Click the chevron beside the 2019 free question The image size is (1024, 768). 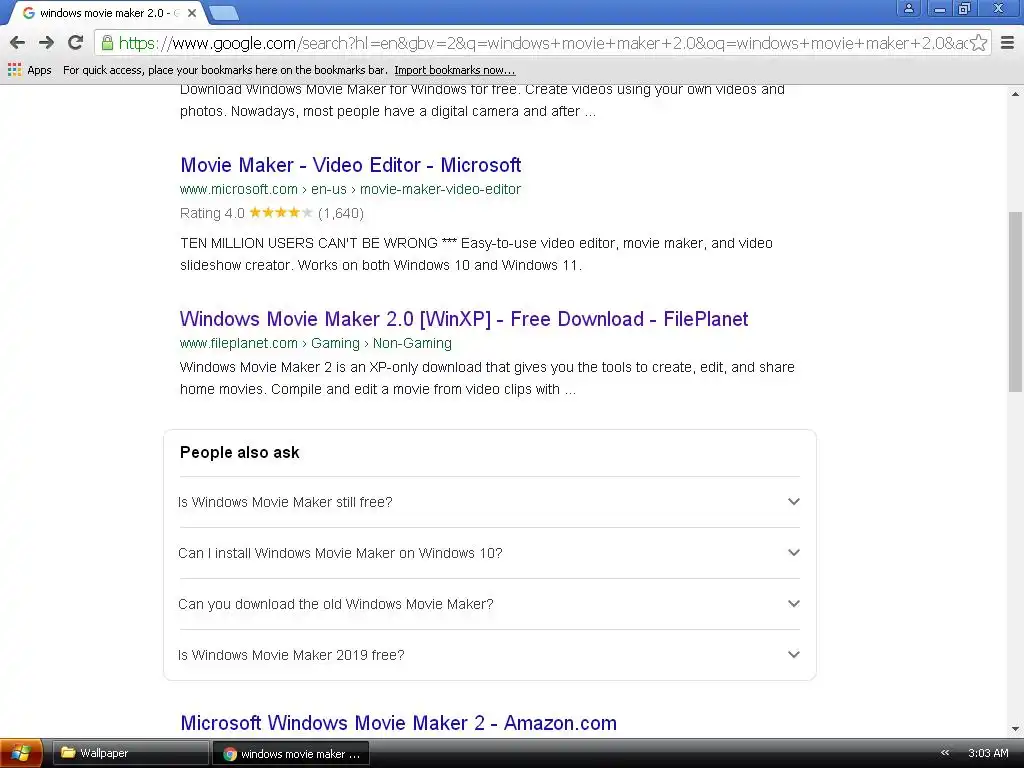click(x=793, y=654)
